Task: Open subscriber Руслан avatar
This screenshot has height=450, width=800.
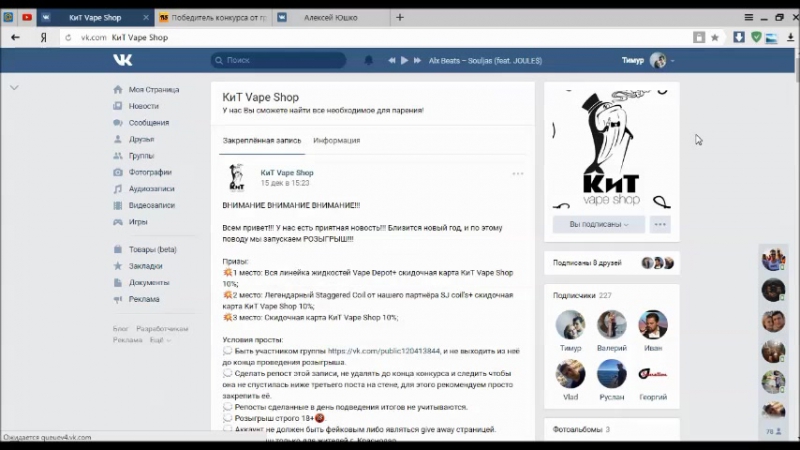Action: pos(612,373)
